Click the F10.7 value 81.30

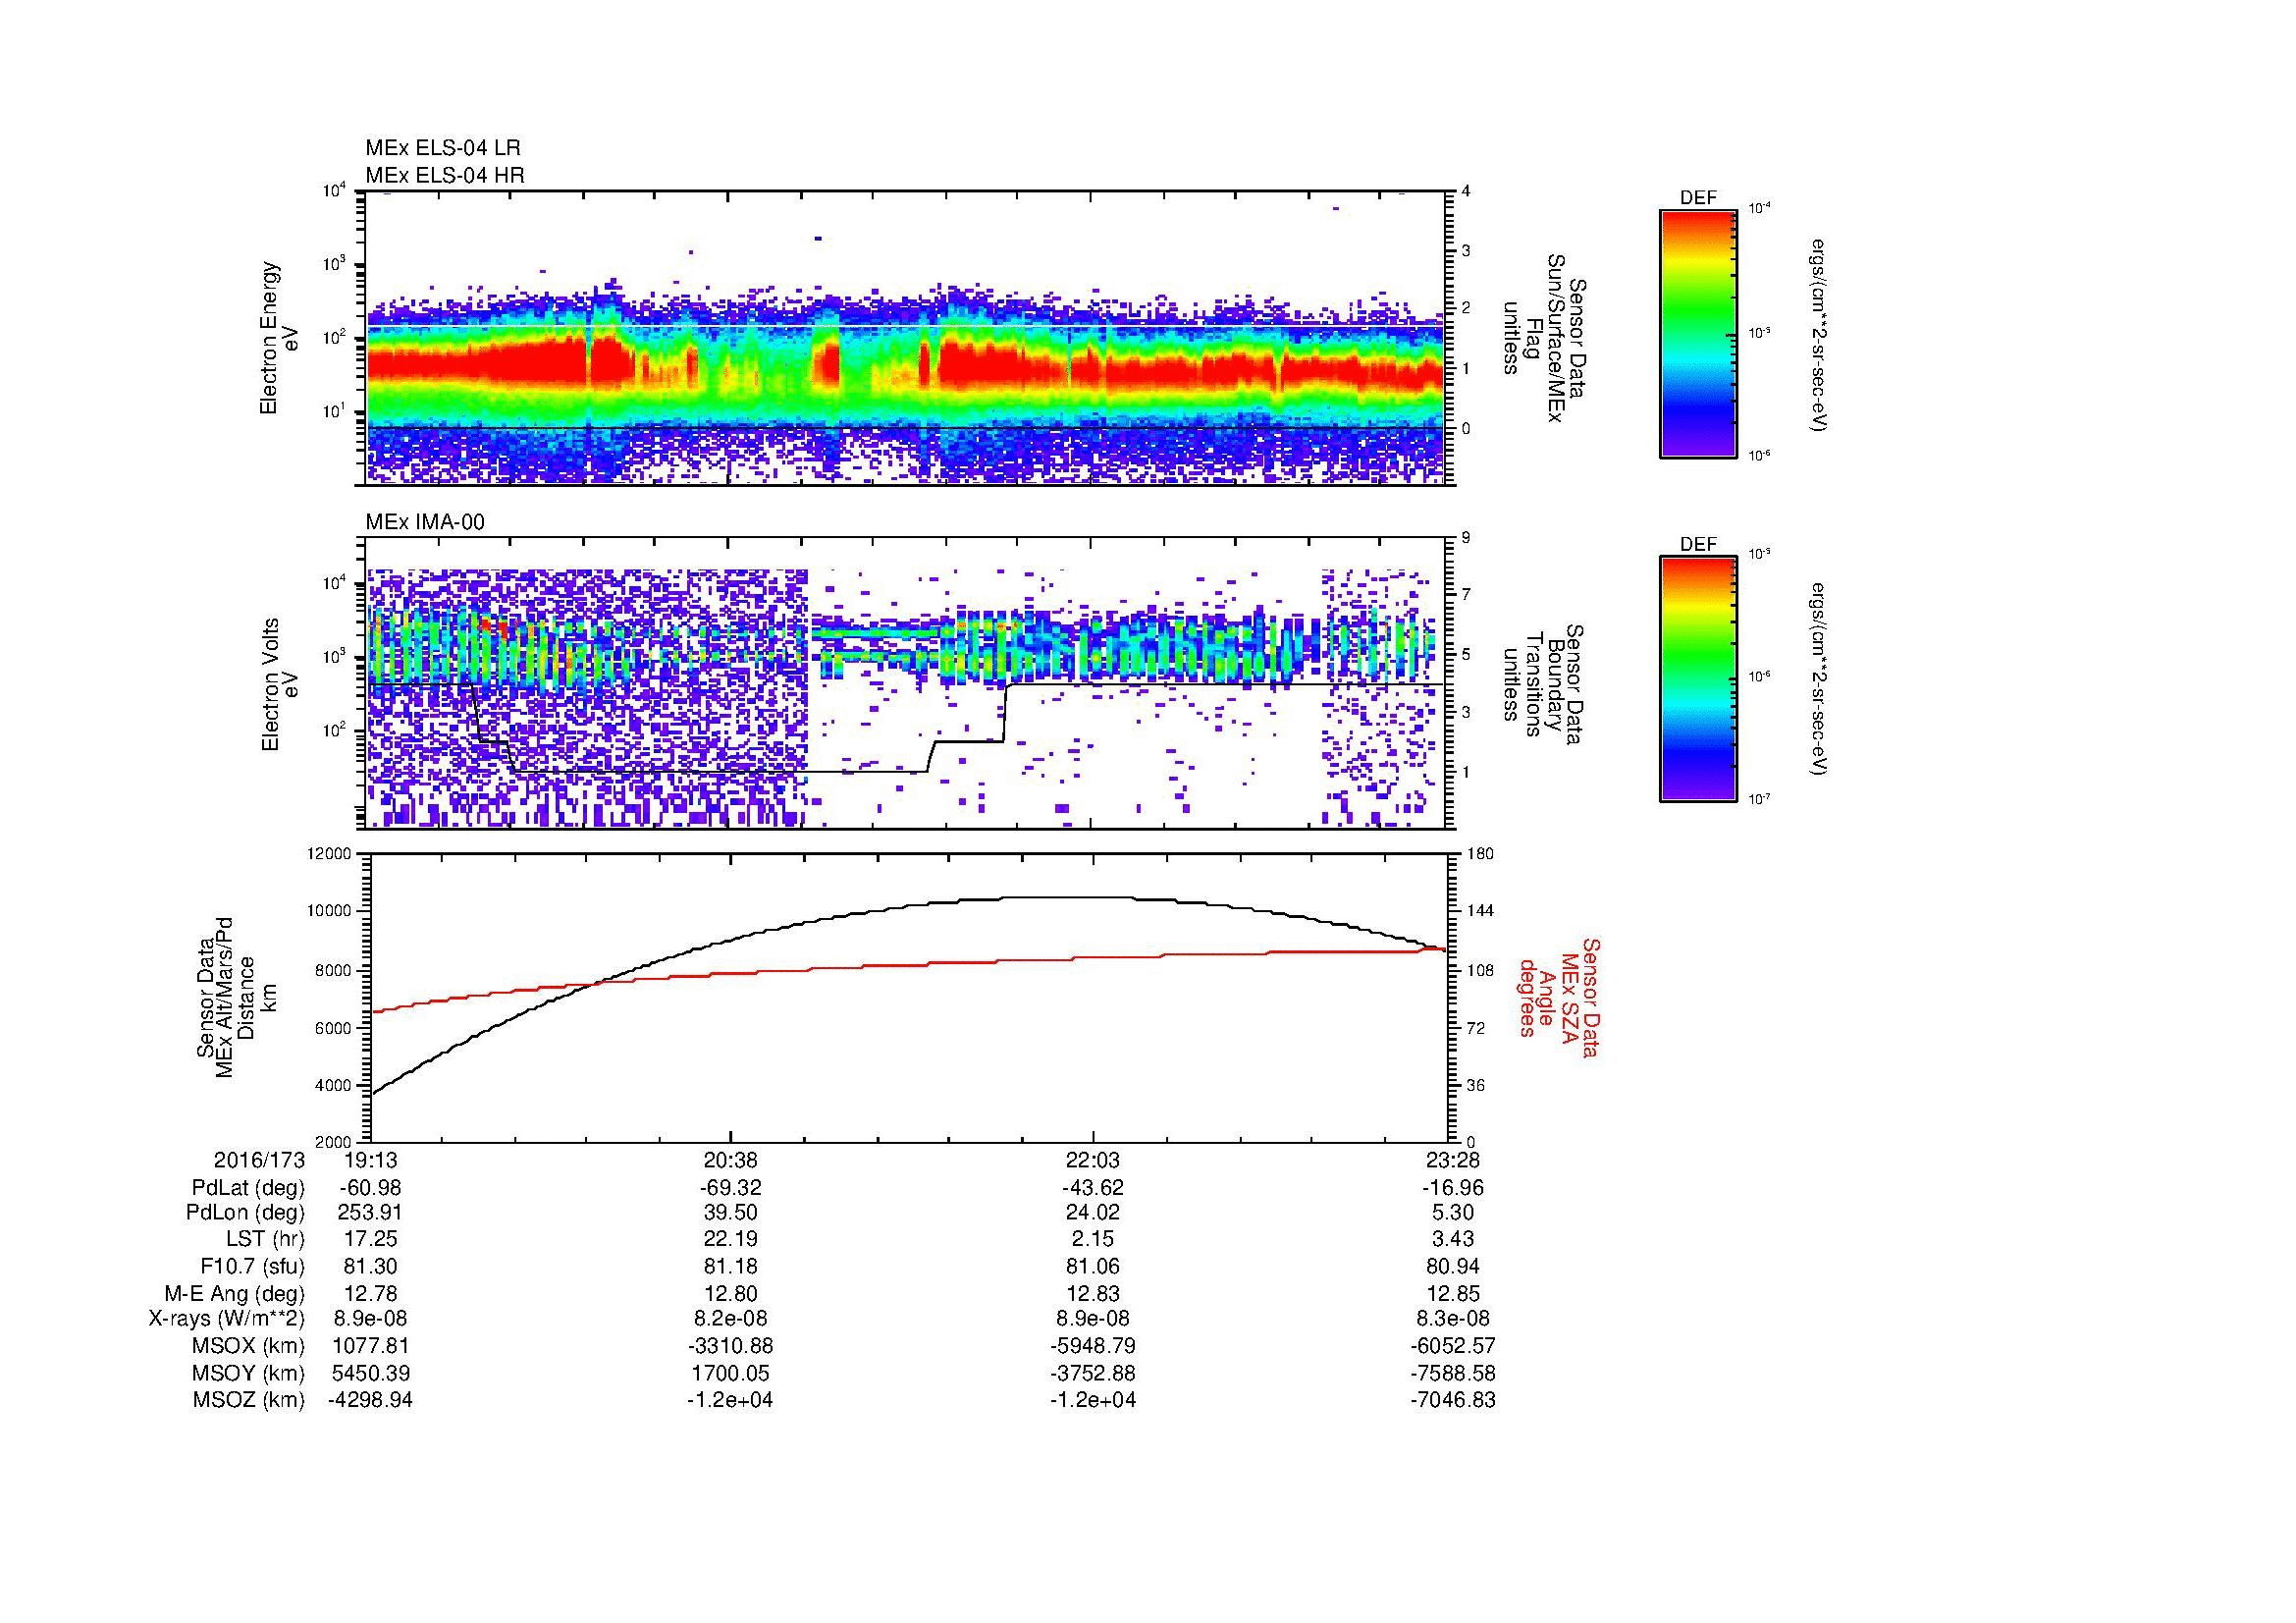(x=371, y=1267)
